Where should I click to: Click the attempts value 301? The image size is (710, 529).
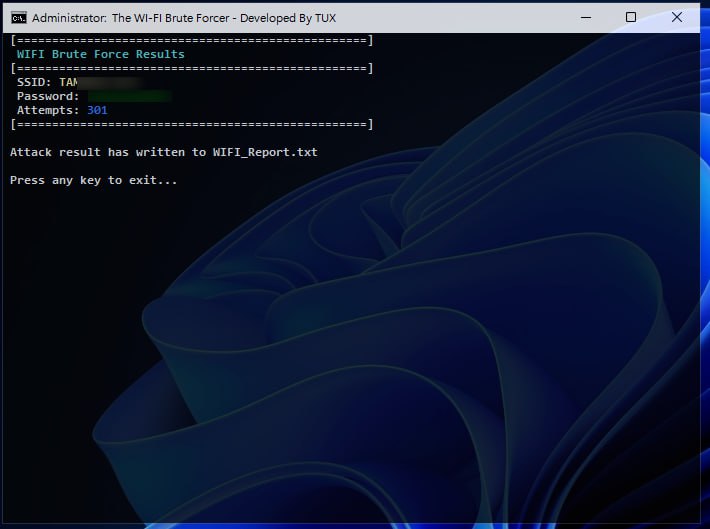(97, 110)
